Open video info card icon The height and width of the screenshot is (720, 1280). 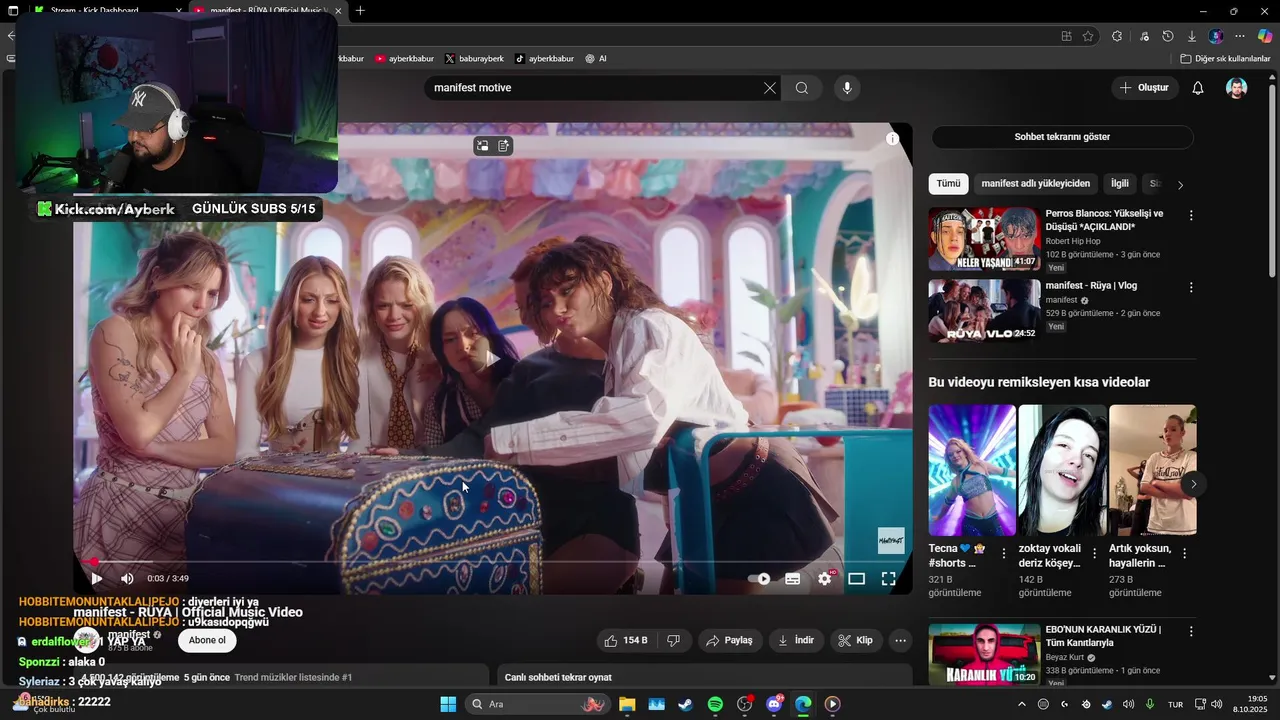click(892, 139)
